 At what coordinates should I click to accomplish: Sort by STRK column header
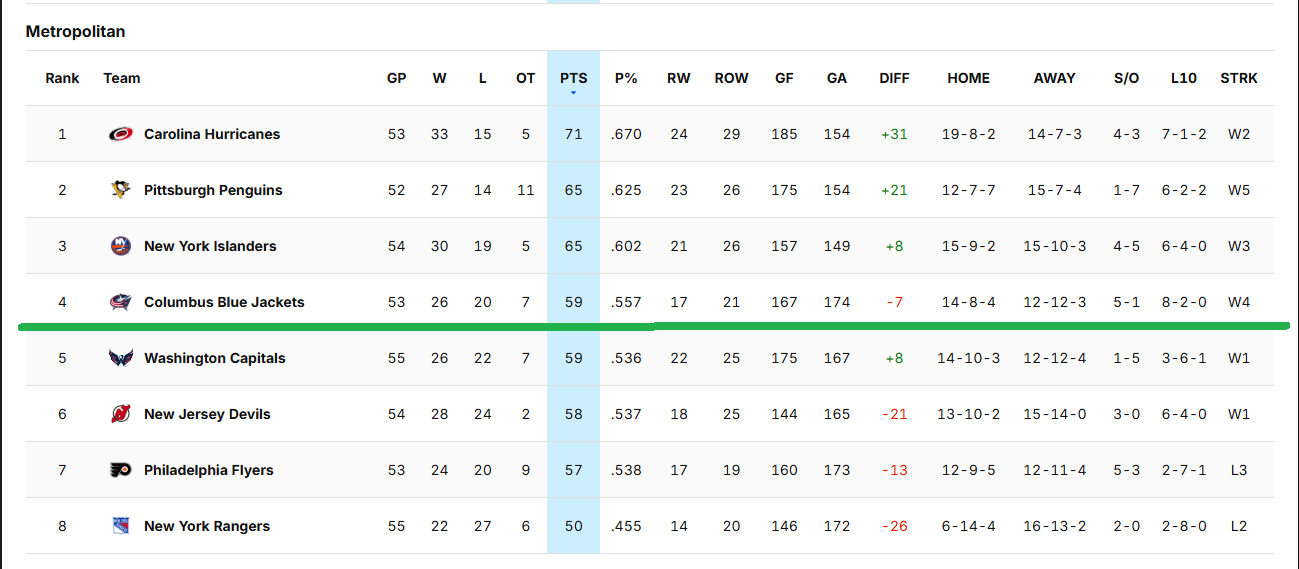coord(1239,78)
